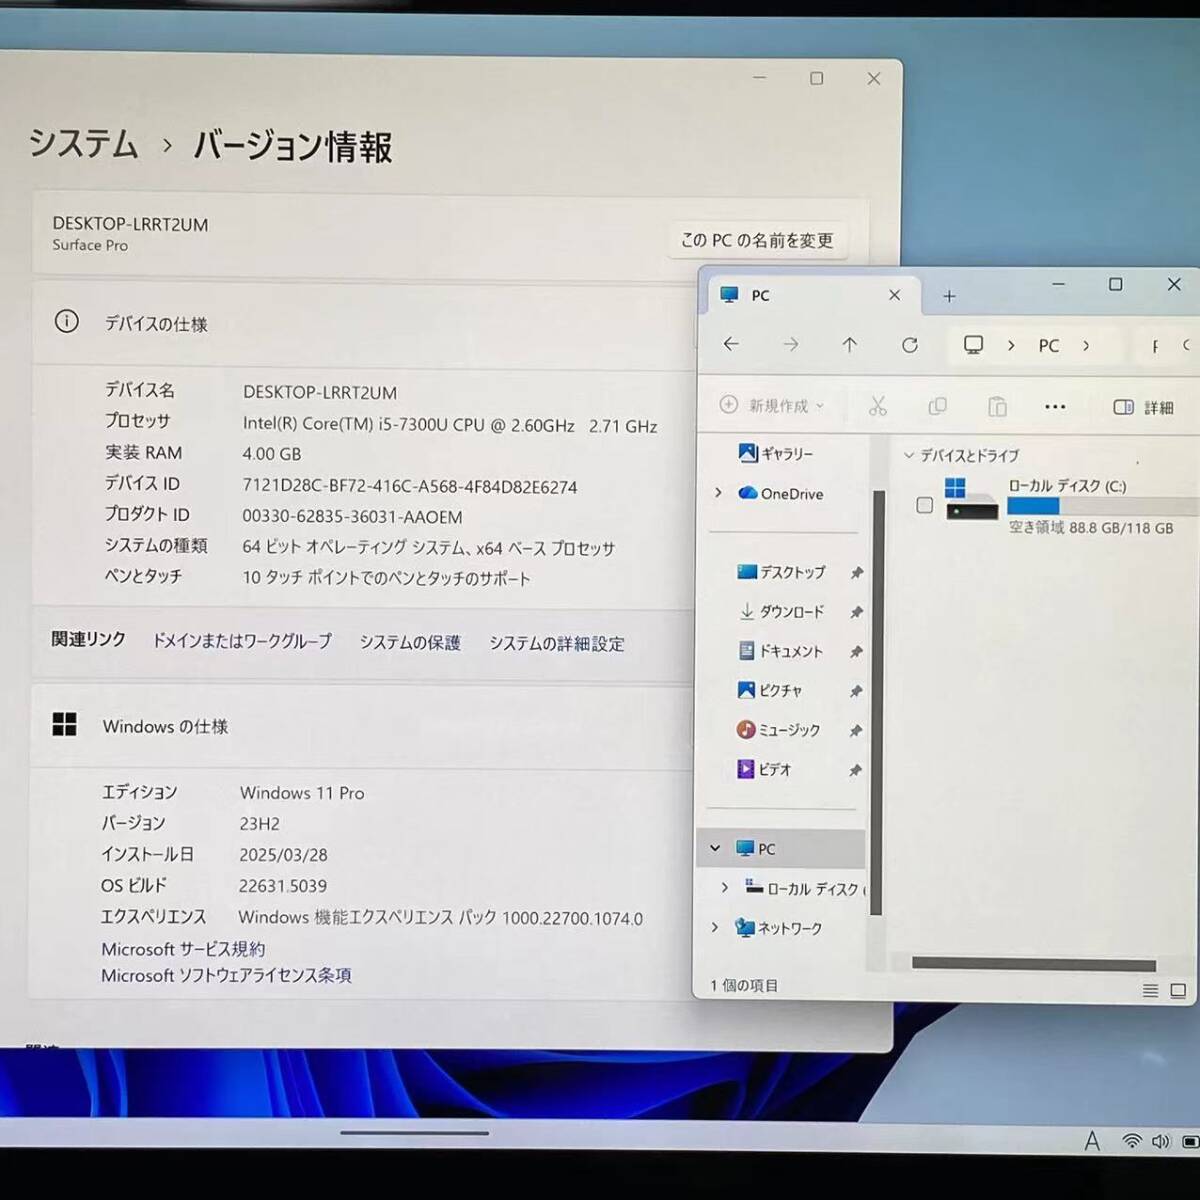Image resolution: width=1200 pixels, height=1200 pixels.
Task: Toggle the 詳細 details pane button
Action: [x=1143, y=407]
